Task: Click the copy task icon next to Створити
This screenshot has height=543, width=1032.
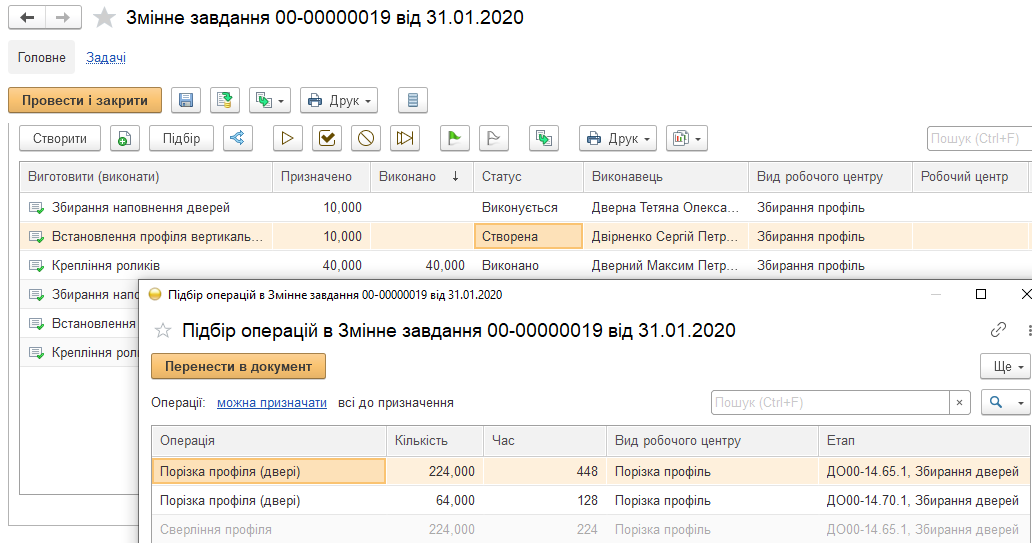Action: pyautogui.click(x=124, y=138)
